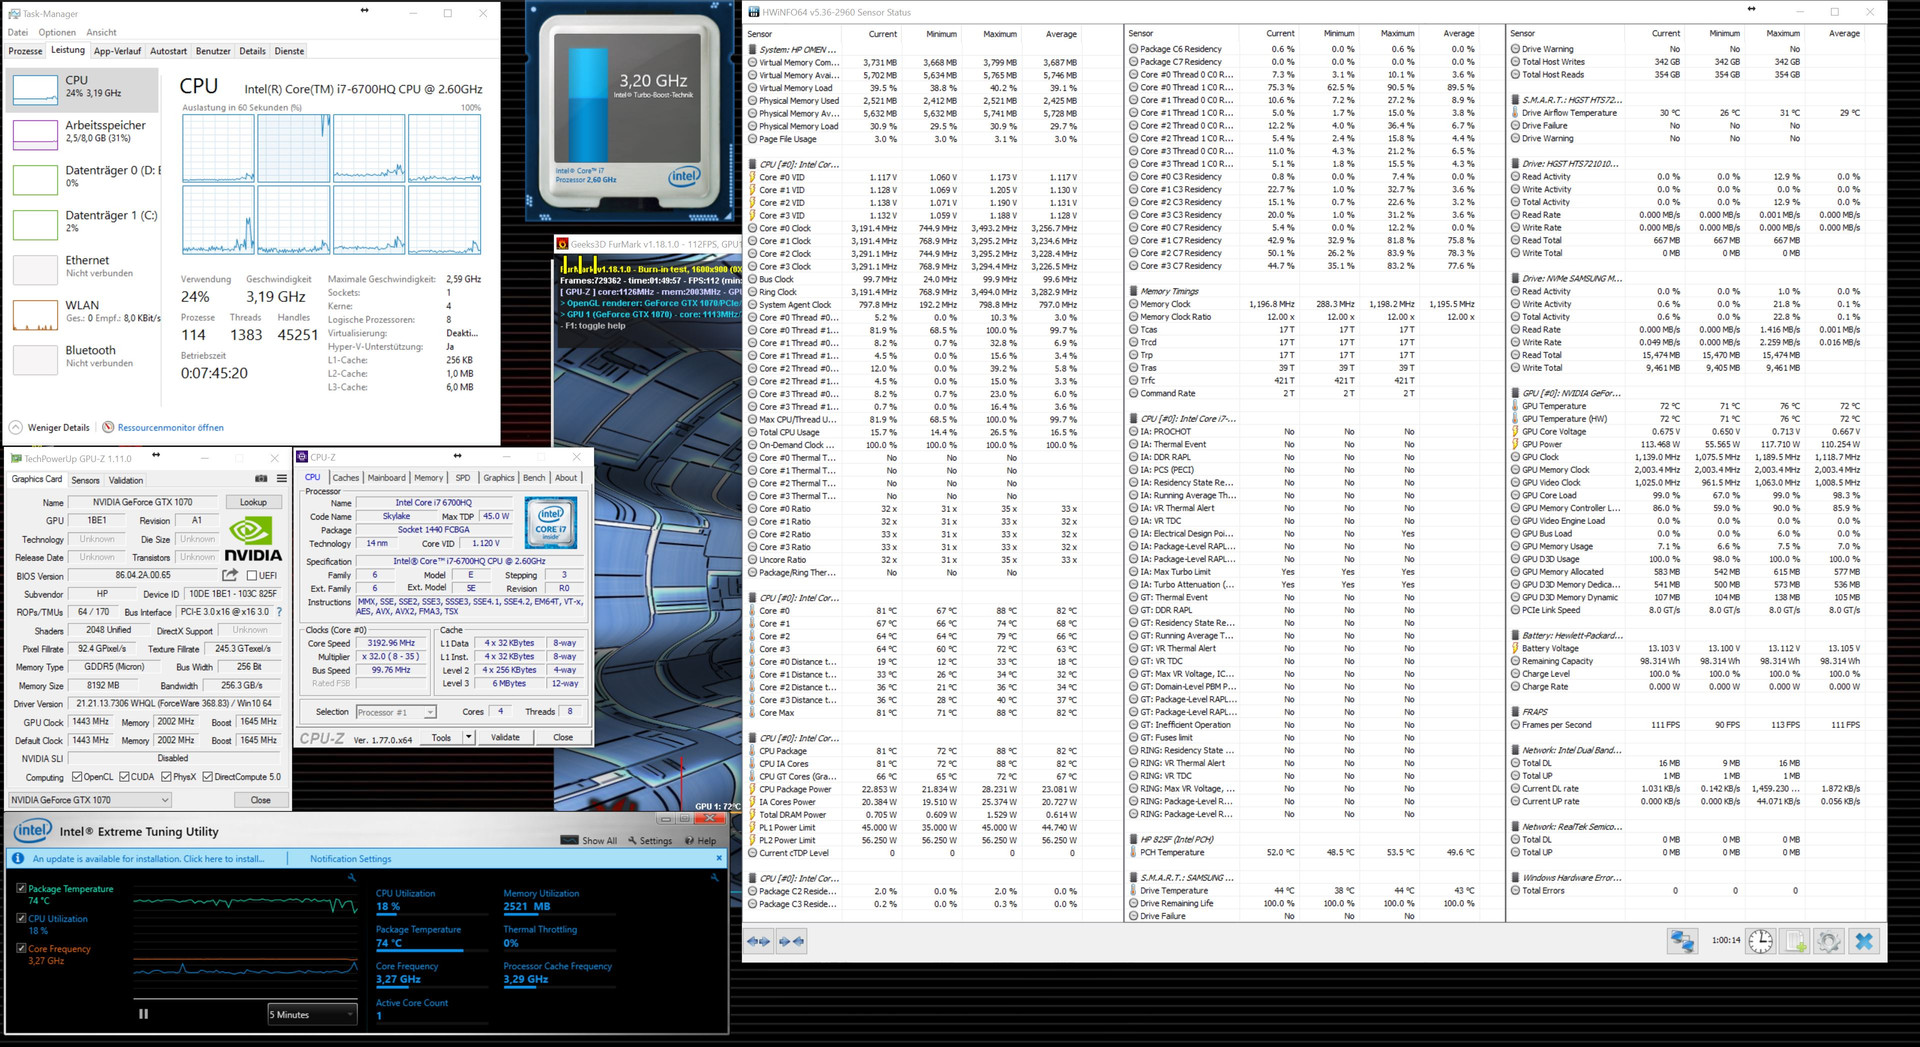Click GPU-Z screenshot camera icon
This screenshot has width=1920, height=1047.
(261, 479)
